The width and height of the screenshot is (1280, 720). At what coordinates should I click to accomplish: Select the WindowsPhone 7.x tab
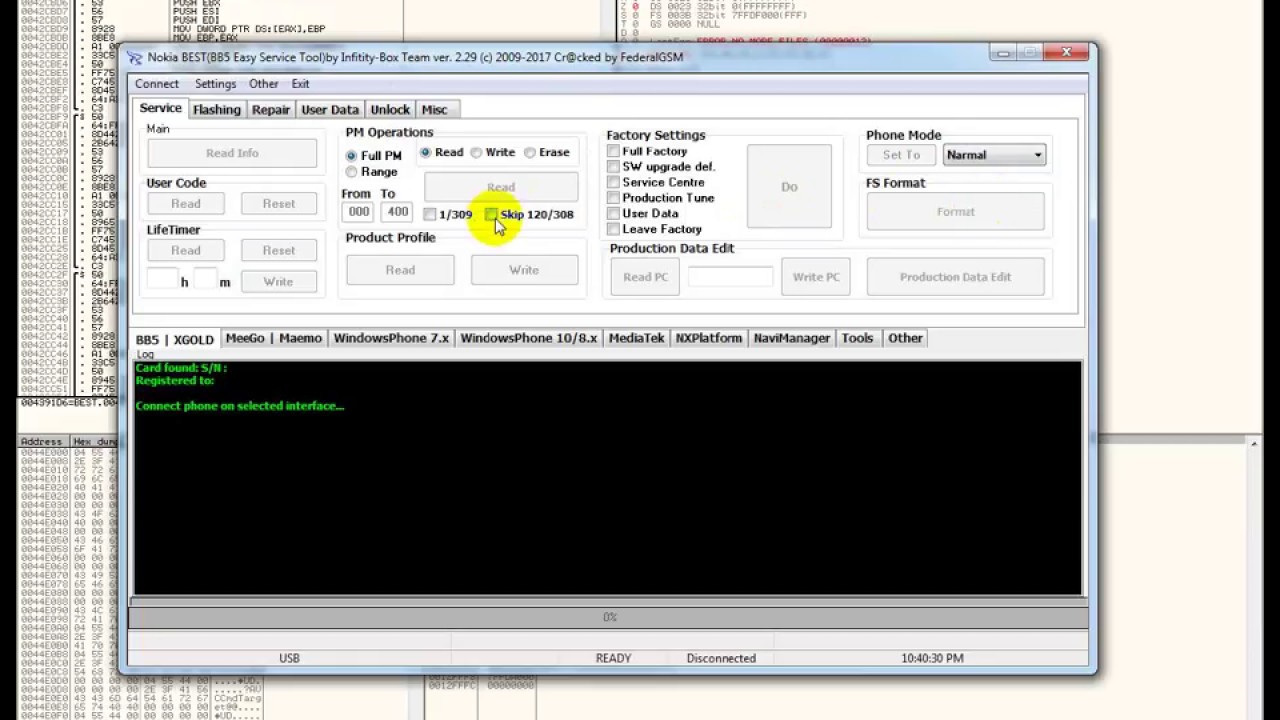pyautogui.click(x=391, y=338)
